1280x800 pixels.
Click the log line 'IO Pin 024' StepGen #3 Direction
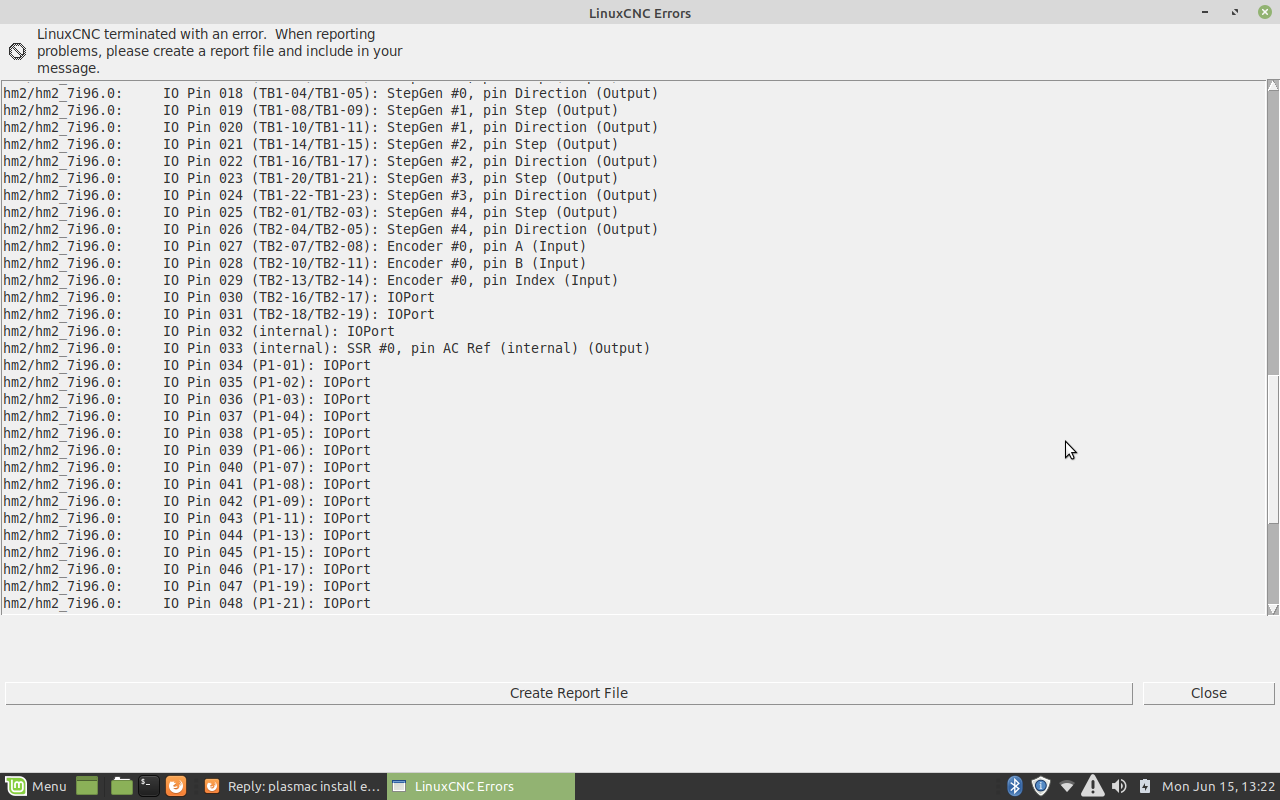pos(331,195)
